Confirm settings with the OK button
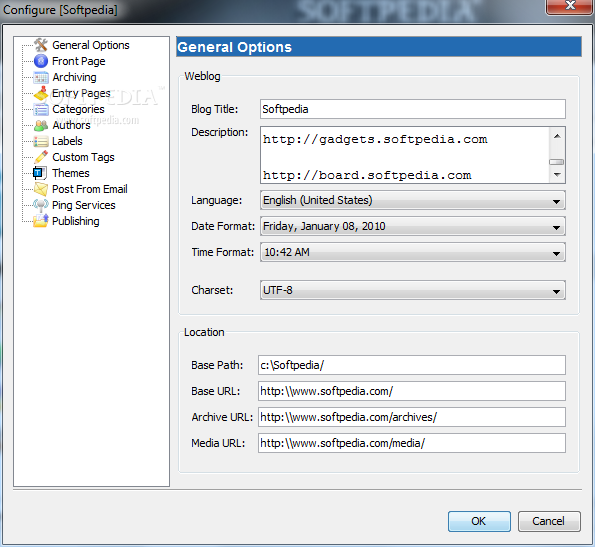 (479, 521)
